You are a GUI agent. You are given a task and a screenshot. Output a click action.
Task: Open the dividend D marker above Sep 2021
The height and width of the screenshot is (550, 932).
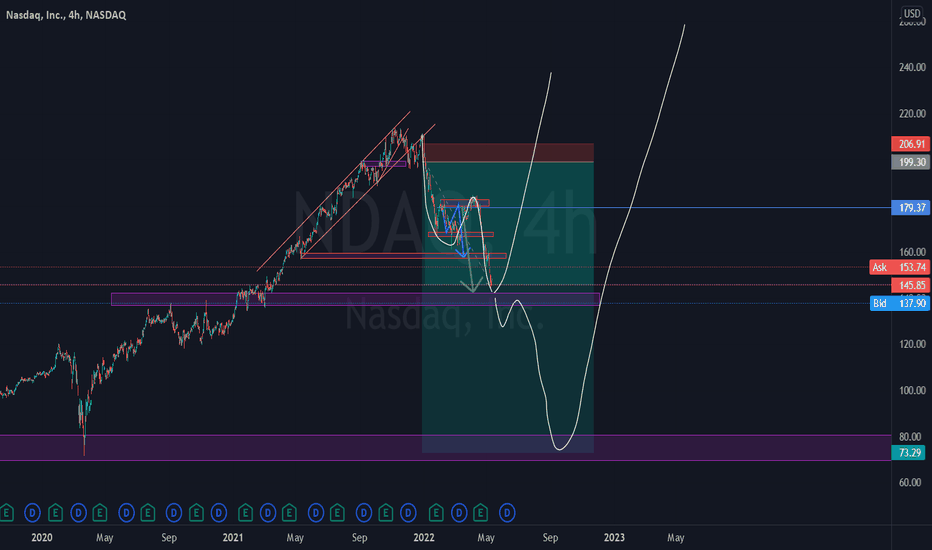click(x=364, y=513)
